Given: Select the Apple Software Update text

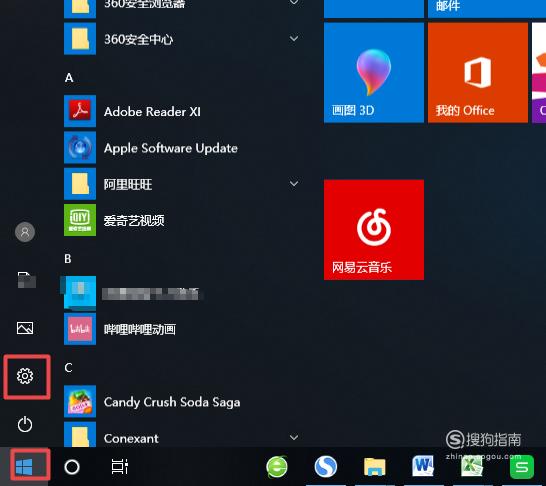Looking at the screenshot, I should (x=171, y=148).
